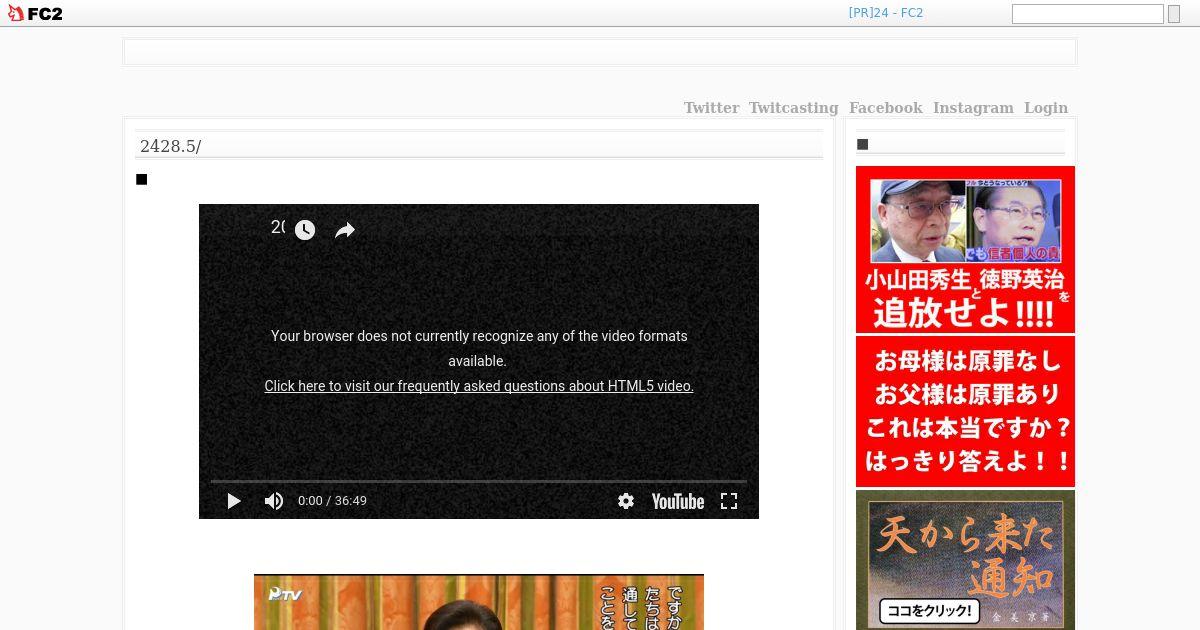Screen dimensions: 1200x630
Task: Enter fullscreen with the fullscreen icon
Action: pyautogui.click(x=729, y=501)
